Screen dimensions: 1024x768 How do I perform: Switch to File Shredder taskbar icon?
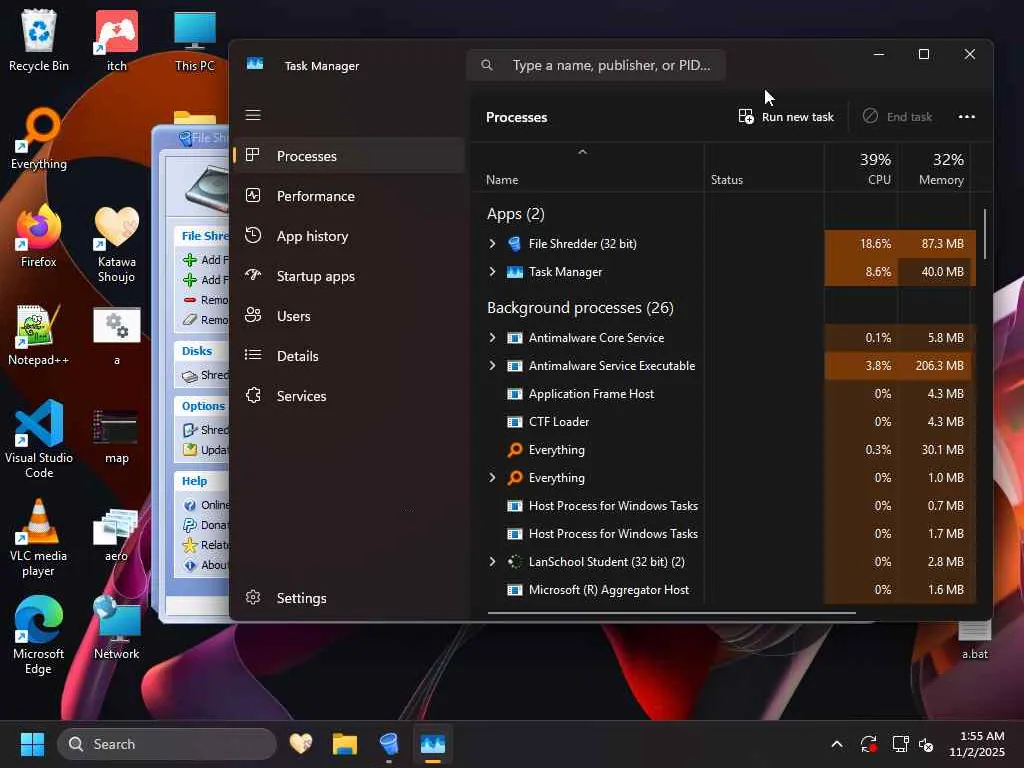pyautogui.click(x=389, y=744)
